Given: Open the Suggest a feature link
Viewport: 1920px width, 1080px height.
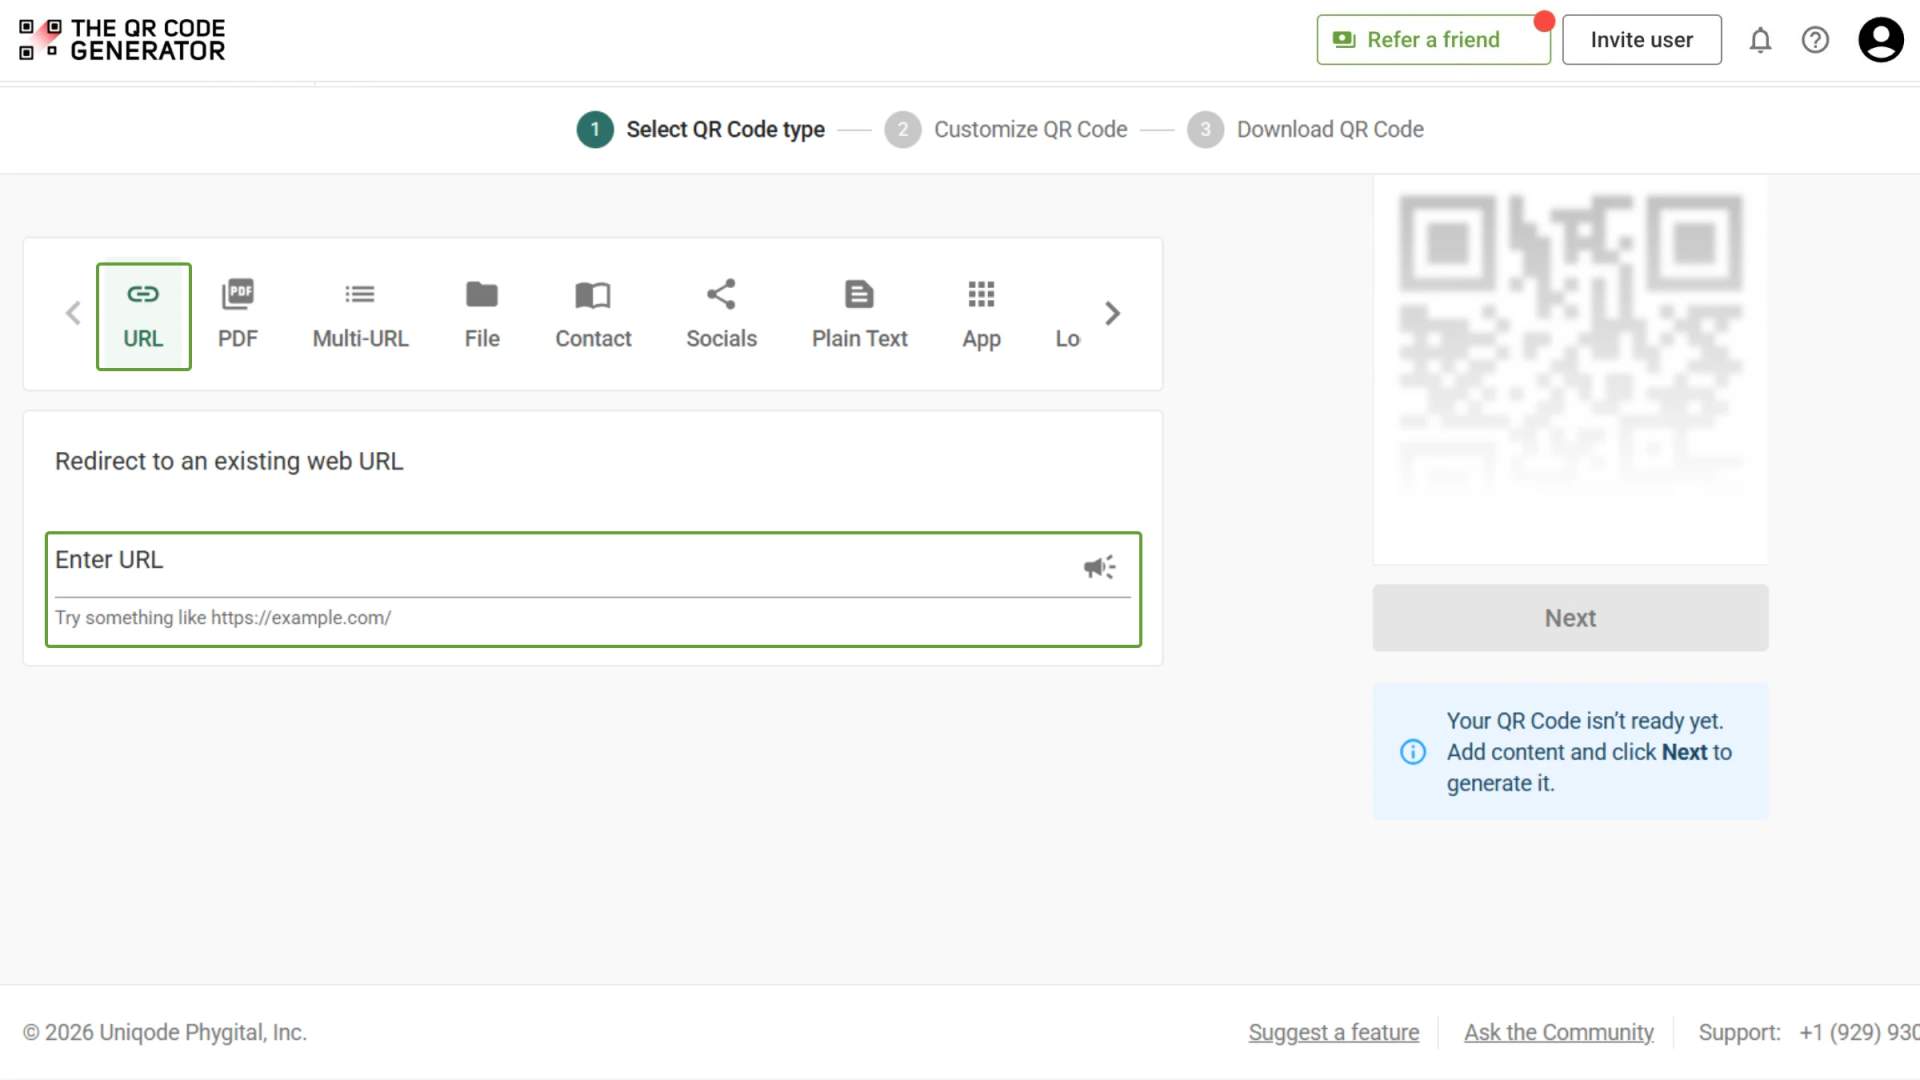Looking at the screenshot, I should click(1333, 1033).
